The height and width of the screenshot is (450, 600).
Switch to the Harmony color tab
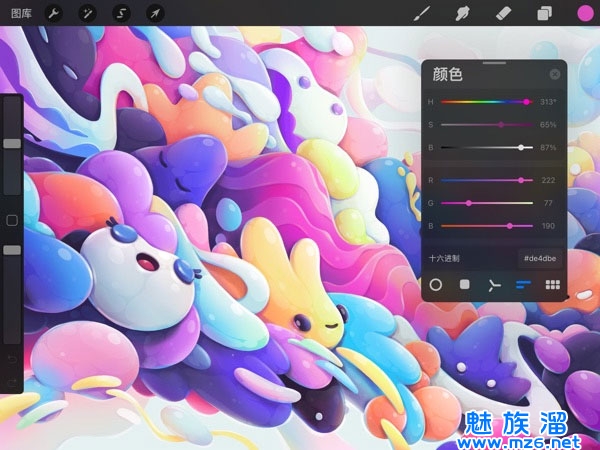(493, 285)
